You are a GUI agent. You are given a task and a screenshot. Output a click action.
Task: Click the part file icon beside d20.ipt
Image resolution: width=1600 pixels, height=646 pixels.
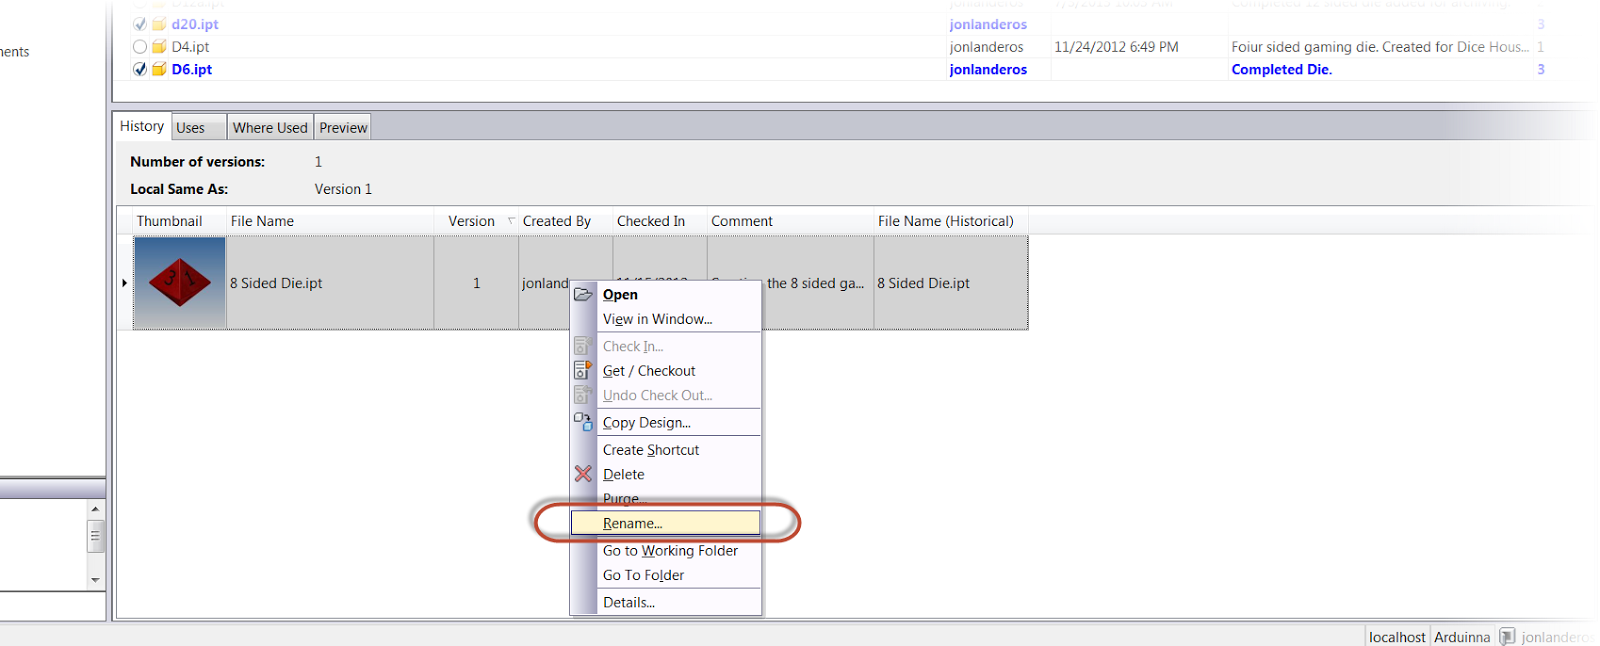pyautogui.click(x=159, y=24)
